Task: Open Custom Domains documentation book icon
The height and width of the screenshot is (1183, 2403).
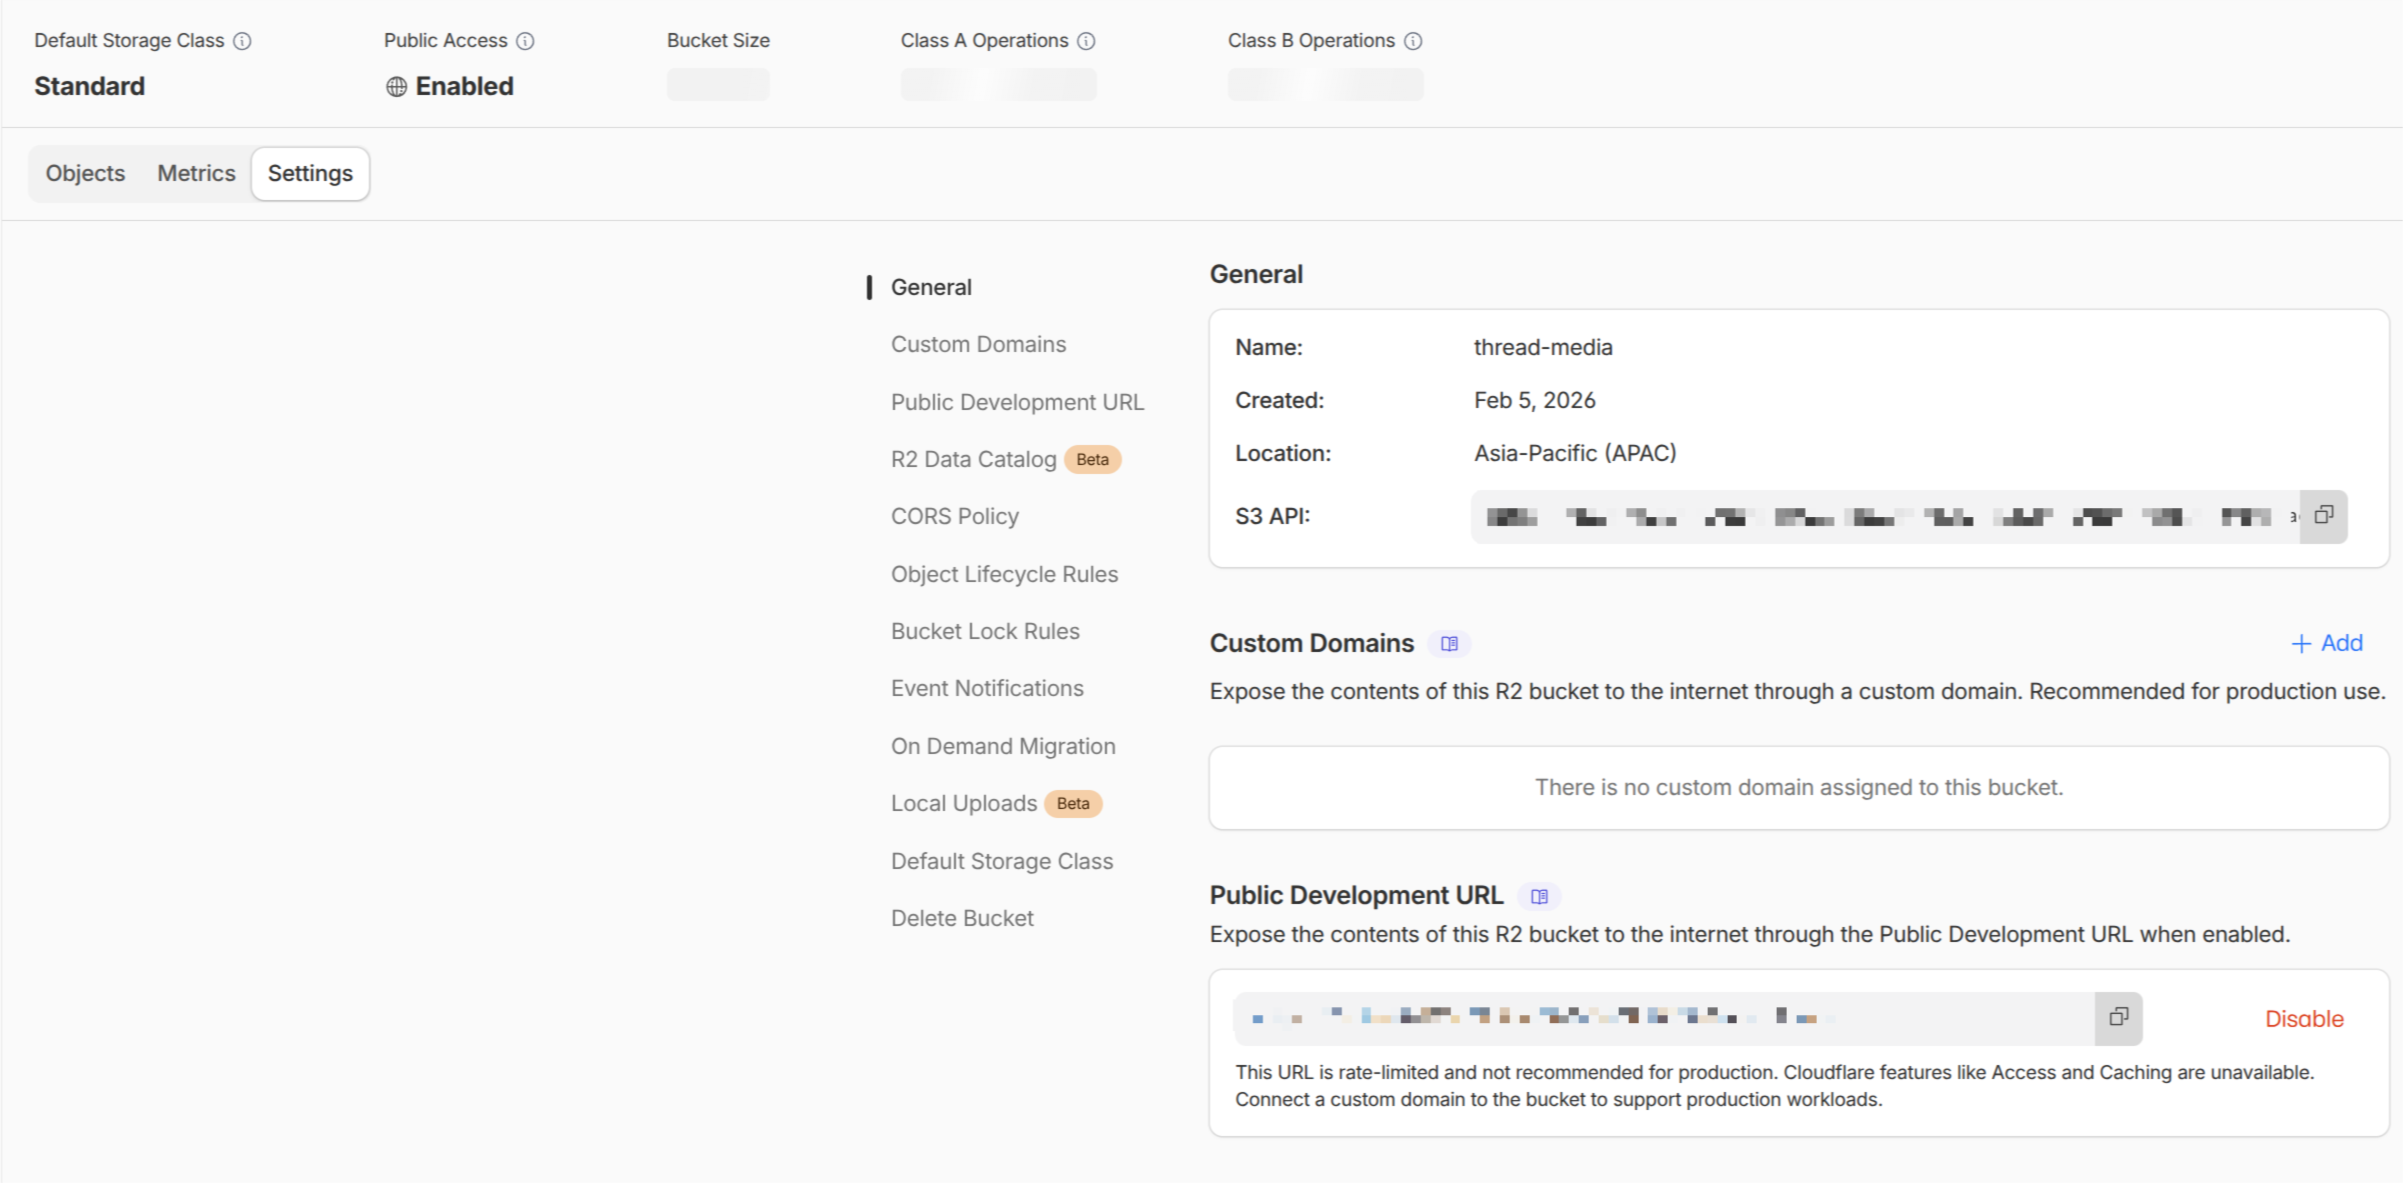Action: tap(1449, 644)
